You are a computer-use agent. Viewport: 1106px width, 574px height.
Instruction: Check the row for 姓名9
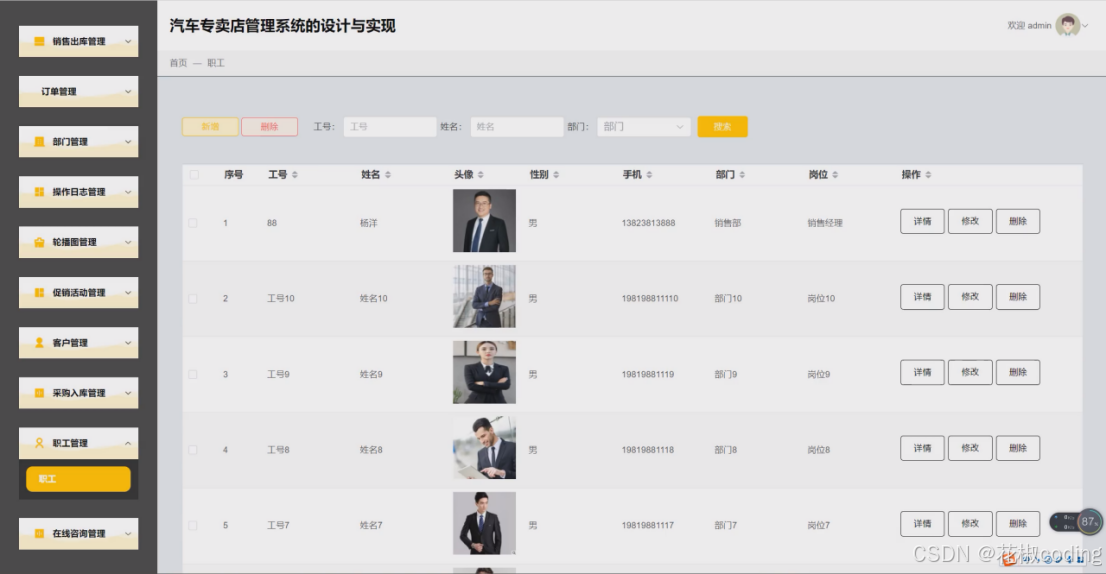coord(193,374)
